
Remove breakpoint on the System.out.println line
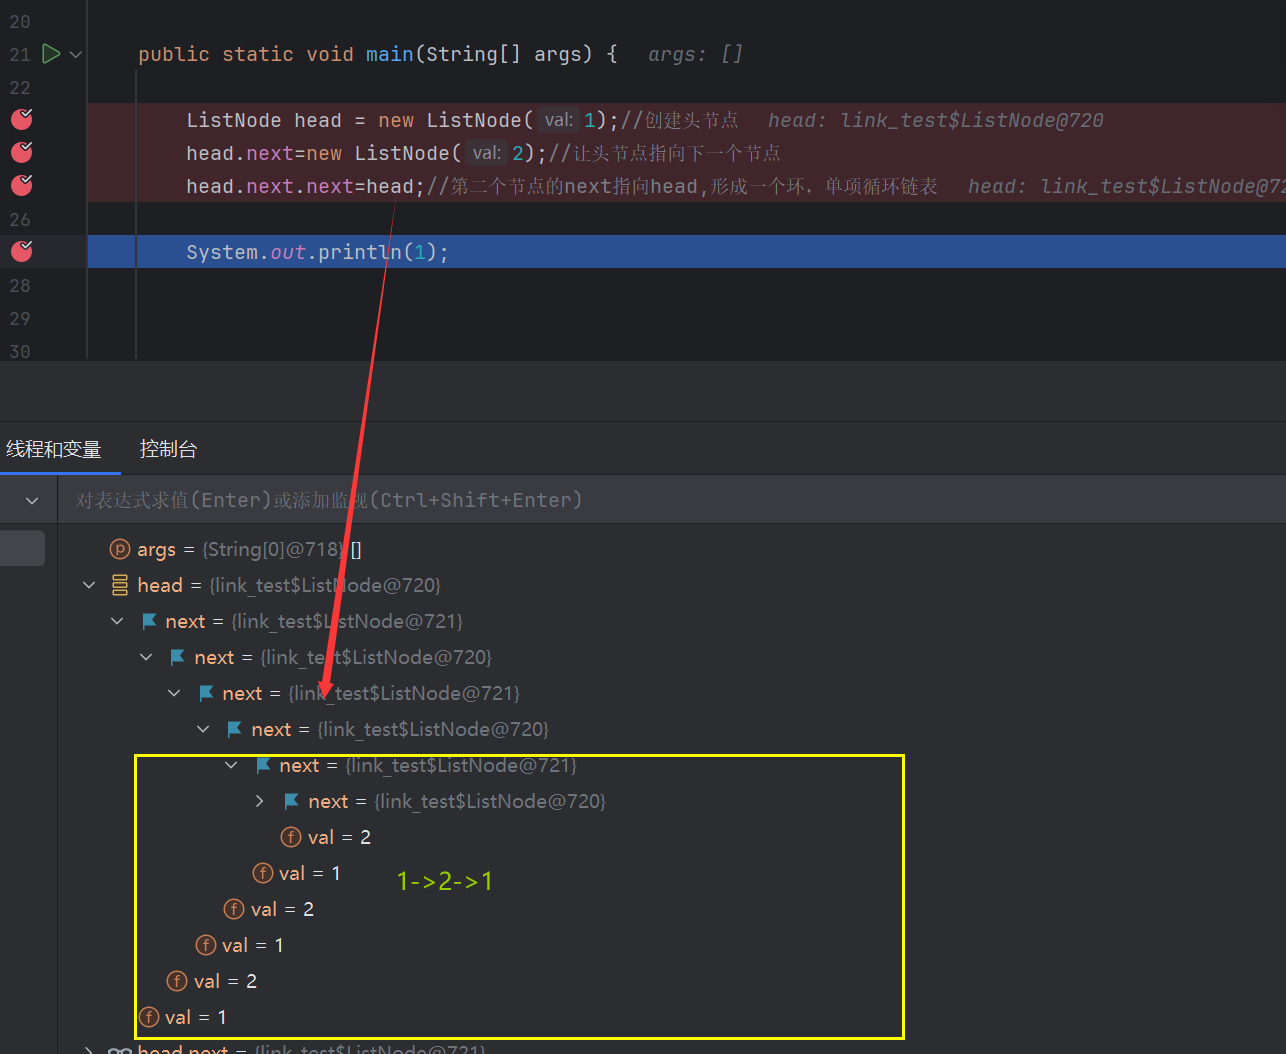[x=21, y=252]
